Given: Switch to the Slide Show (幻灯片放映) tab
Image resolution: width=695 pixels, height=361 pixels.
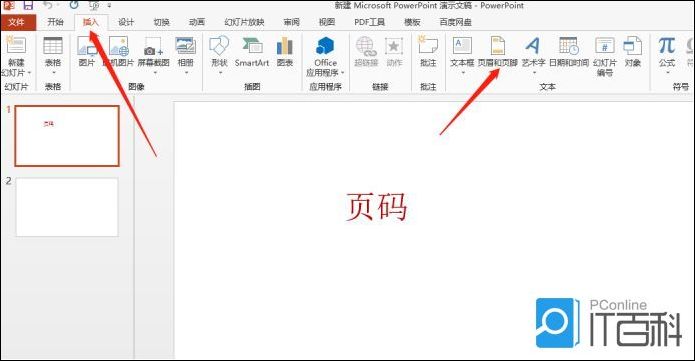Looking at the screenshot, I should point(244,22).
